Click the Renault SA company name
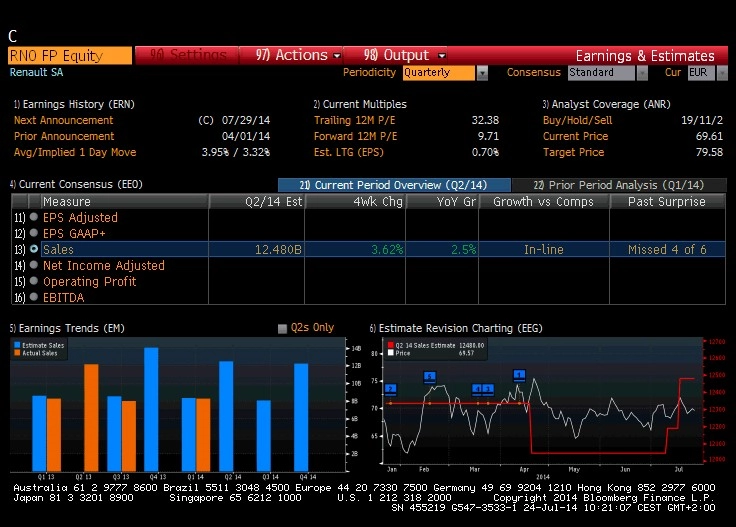 (x=37, y=72)
